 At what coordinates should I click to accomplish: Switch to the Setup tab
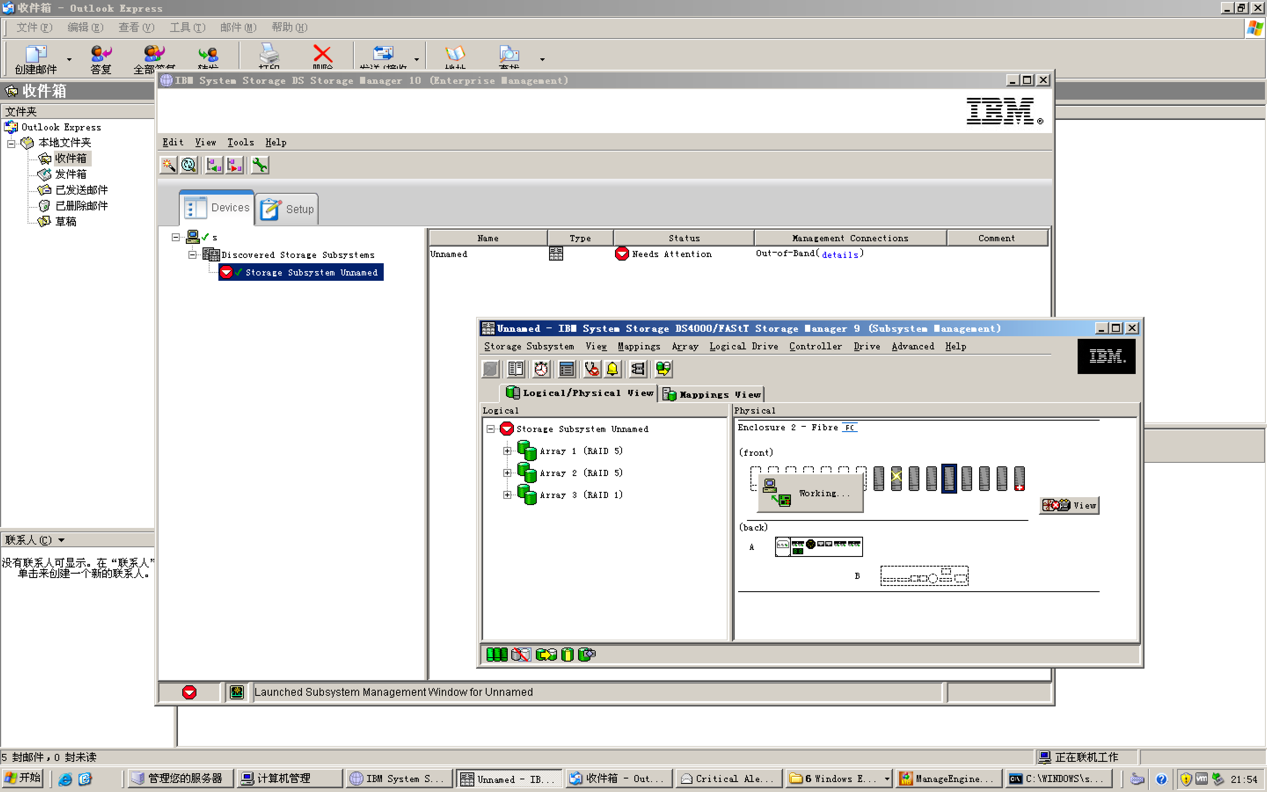pos(288,209)
